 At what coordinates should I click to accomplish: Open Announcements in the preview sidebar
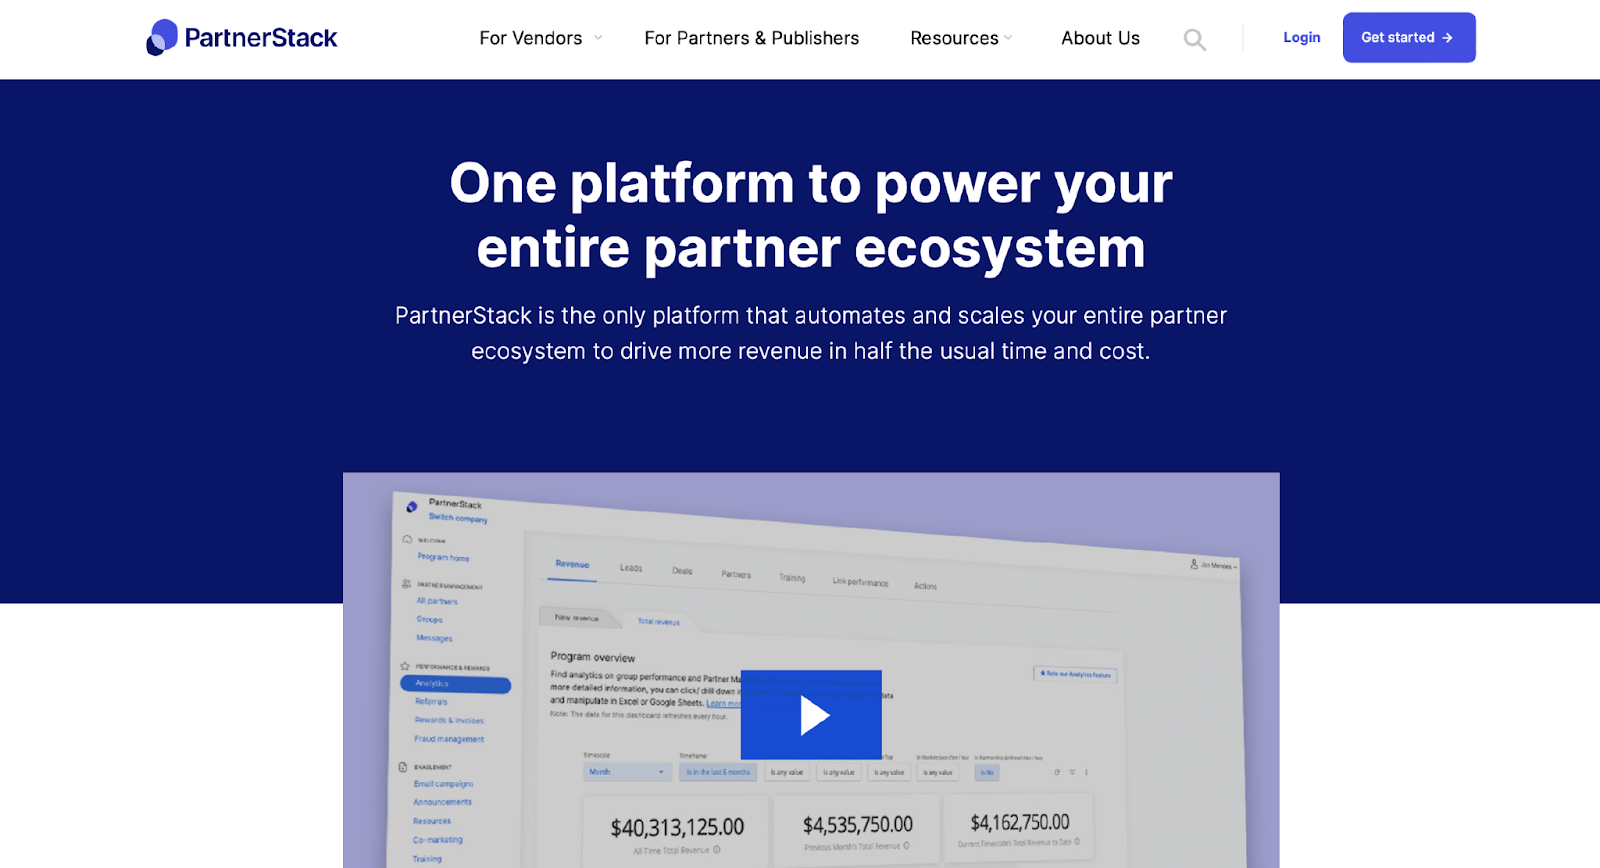[x=442, y=802]
